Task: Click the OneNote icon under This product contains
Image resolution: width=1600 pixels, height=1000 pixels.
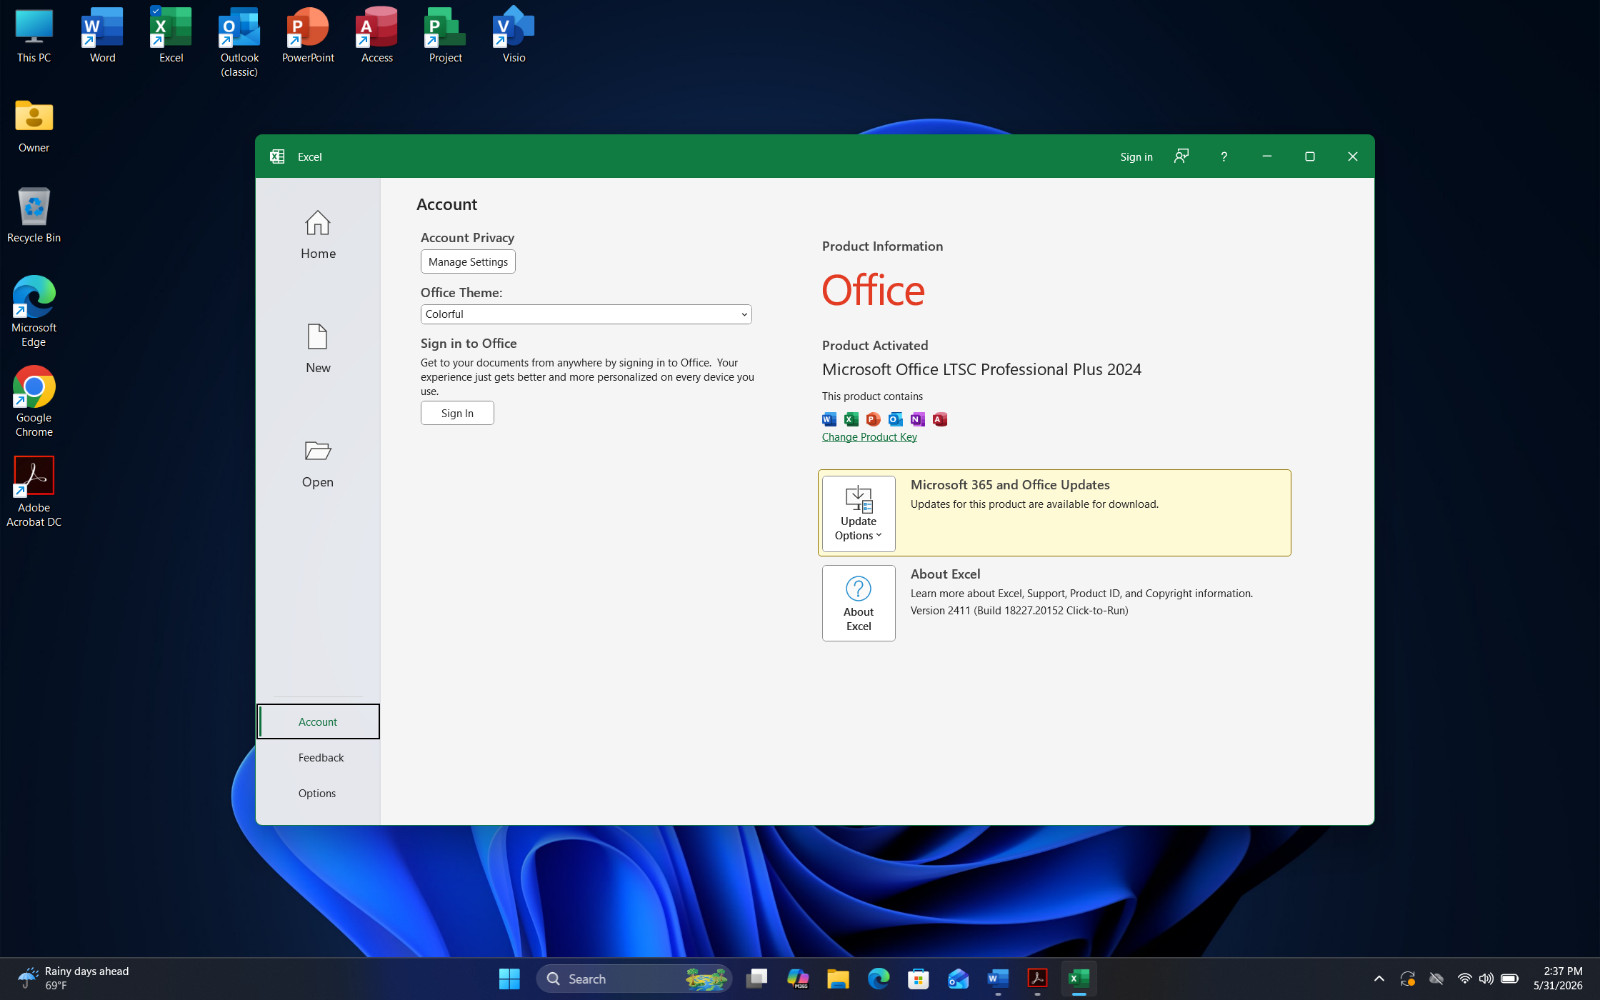Action: 917,419
